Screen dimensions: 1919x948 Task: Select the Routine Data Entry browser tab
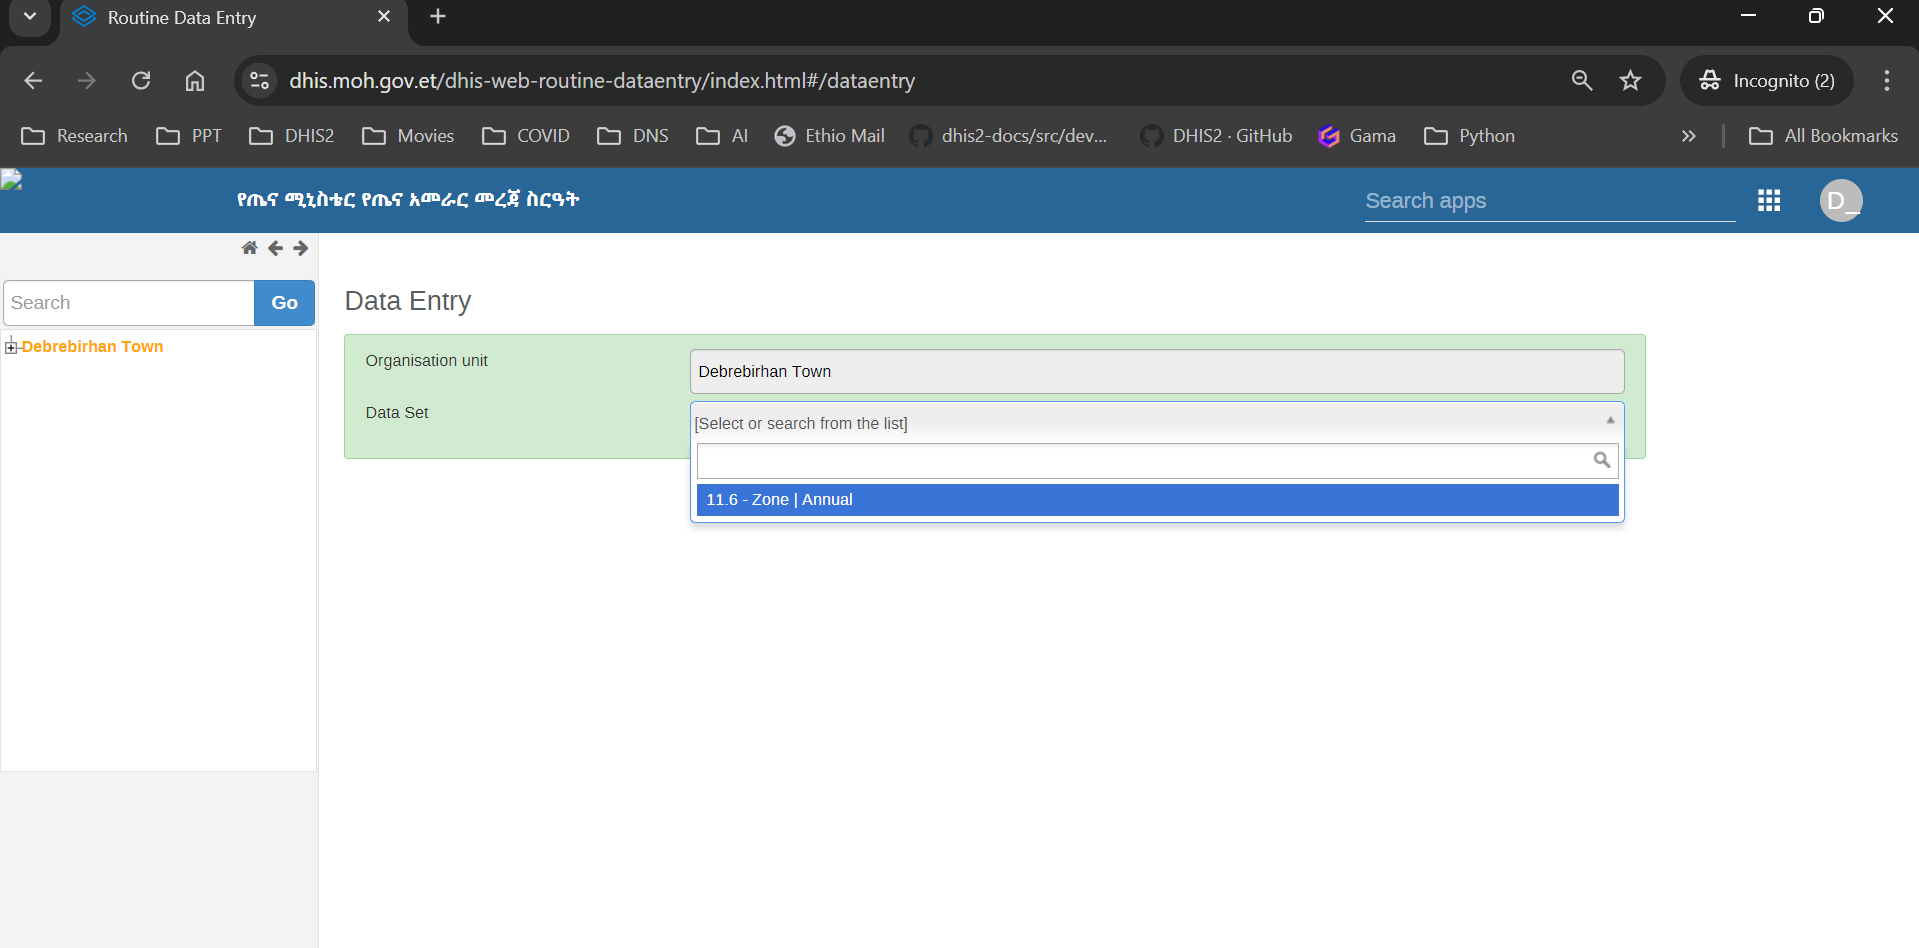click(x=234, y=18)
